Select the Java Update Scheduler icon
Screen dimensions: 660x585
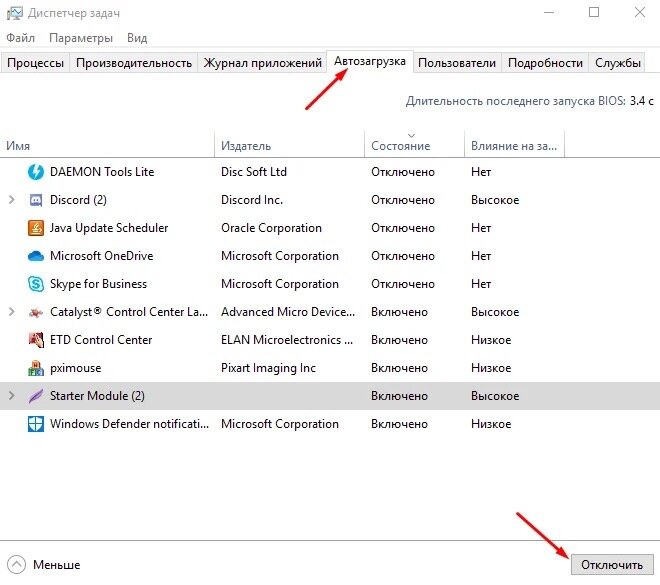pos(36,228)
